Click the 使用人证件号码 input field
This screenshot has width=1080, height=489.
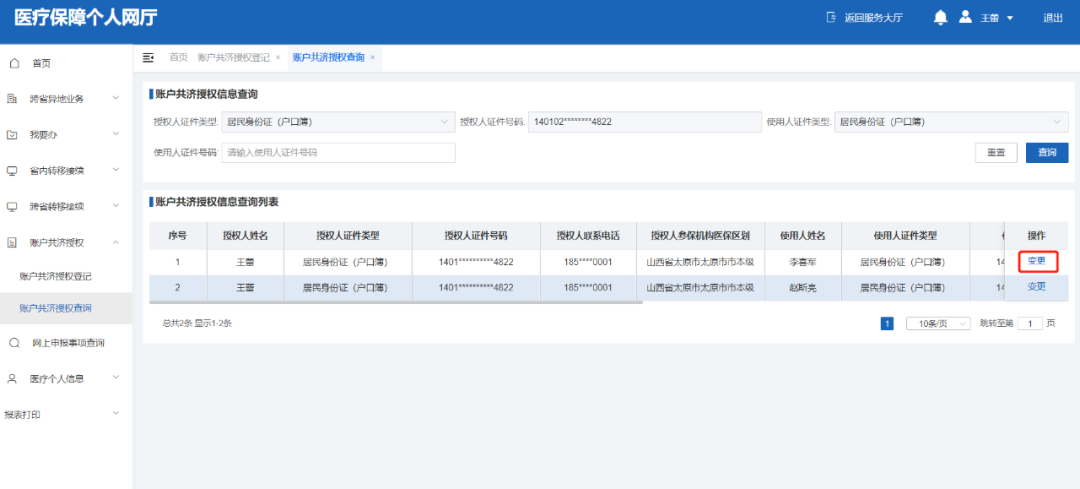pyautogui.click(x=338, y=153)
